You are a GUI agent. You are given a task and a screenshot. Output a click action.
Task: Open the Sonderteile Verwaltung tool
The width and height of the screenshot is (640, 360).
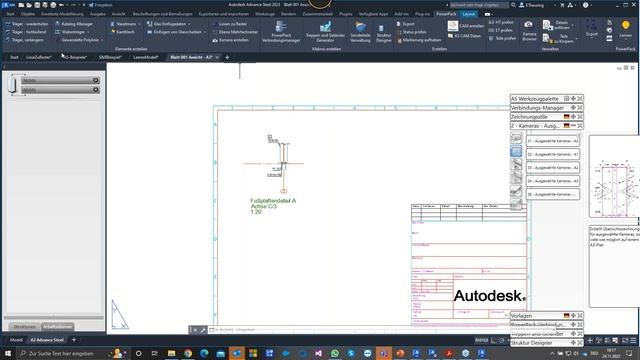tap(360, 31)
